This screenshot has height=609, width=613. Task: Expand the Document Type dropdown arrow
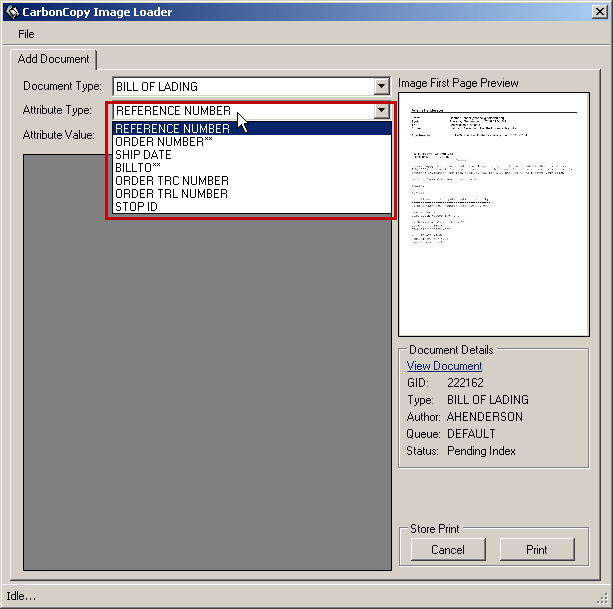click(380, 87)
